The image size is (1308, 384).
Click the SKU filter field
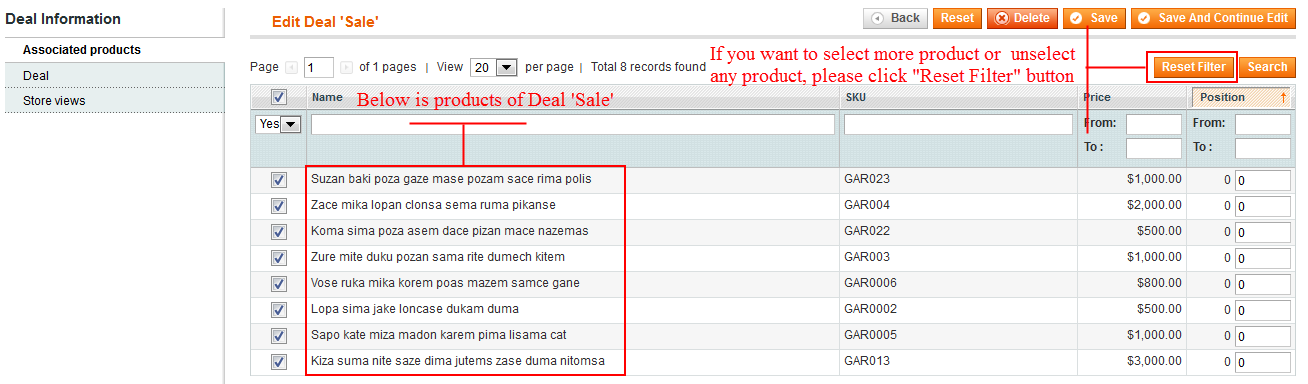tap(958, 124)
